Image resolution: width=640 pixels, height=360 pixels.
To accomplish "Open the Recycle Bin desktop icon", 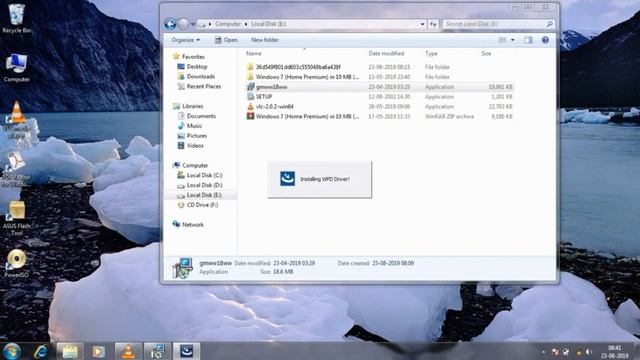I will click(x=16, y=18).
